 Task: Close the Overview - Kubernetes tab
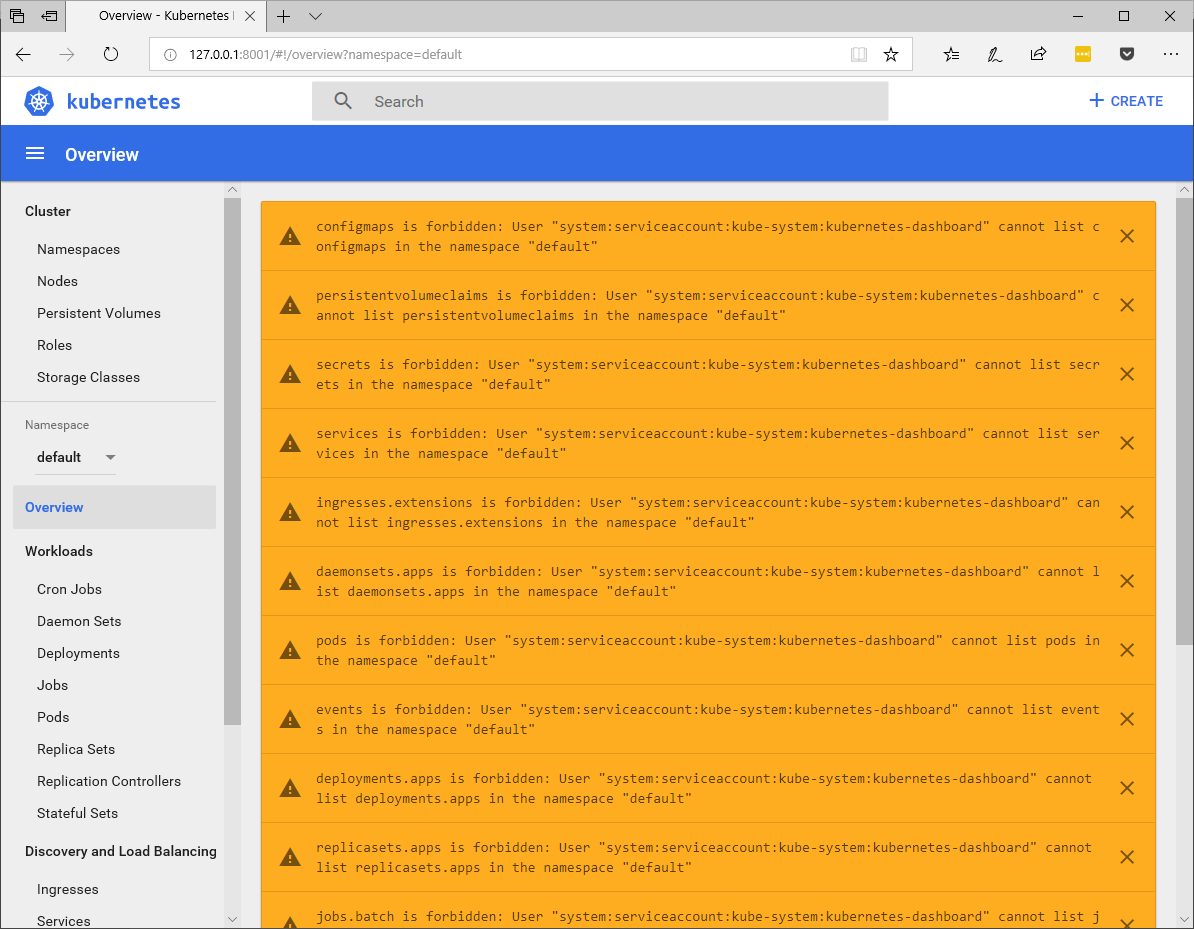250,16
